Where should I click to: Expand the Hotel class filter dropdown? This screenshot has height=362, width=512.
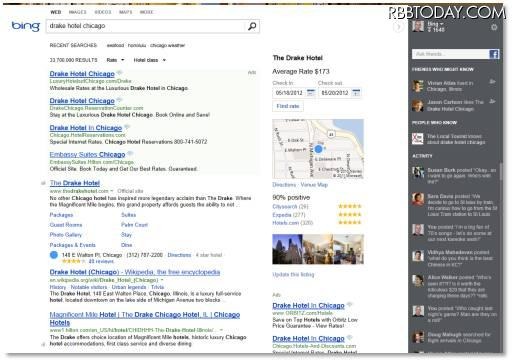(149, 60)
